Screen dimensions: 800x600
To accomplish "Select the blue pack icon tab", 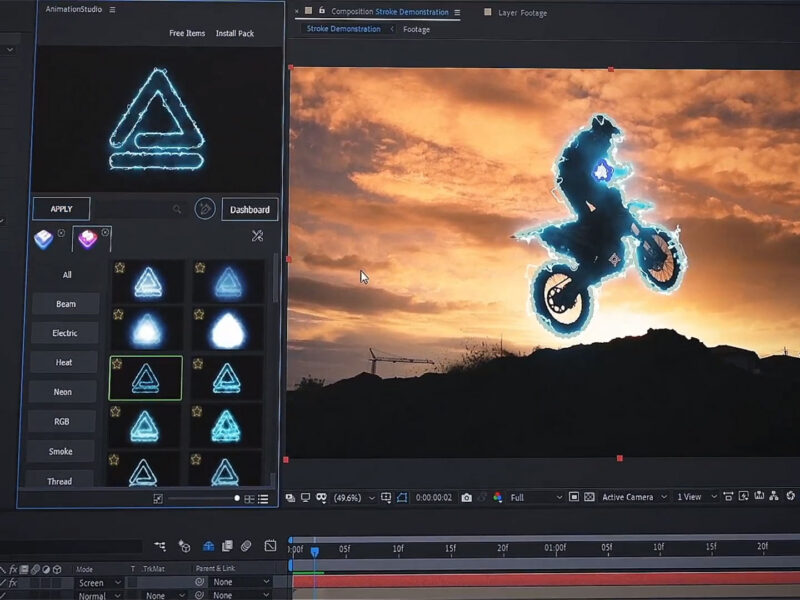I will [x=44, y=239].
